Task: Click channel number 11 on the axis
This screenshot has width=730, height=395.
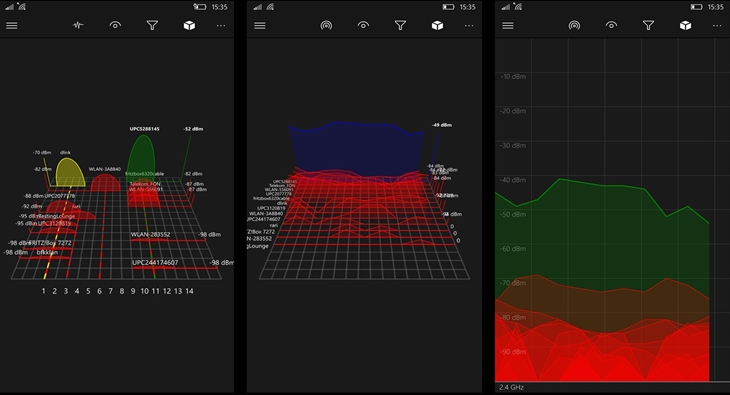Action: coord(155,291)
